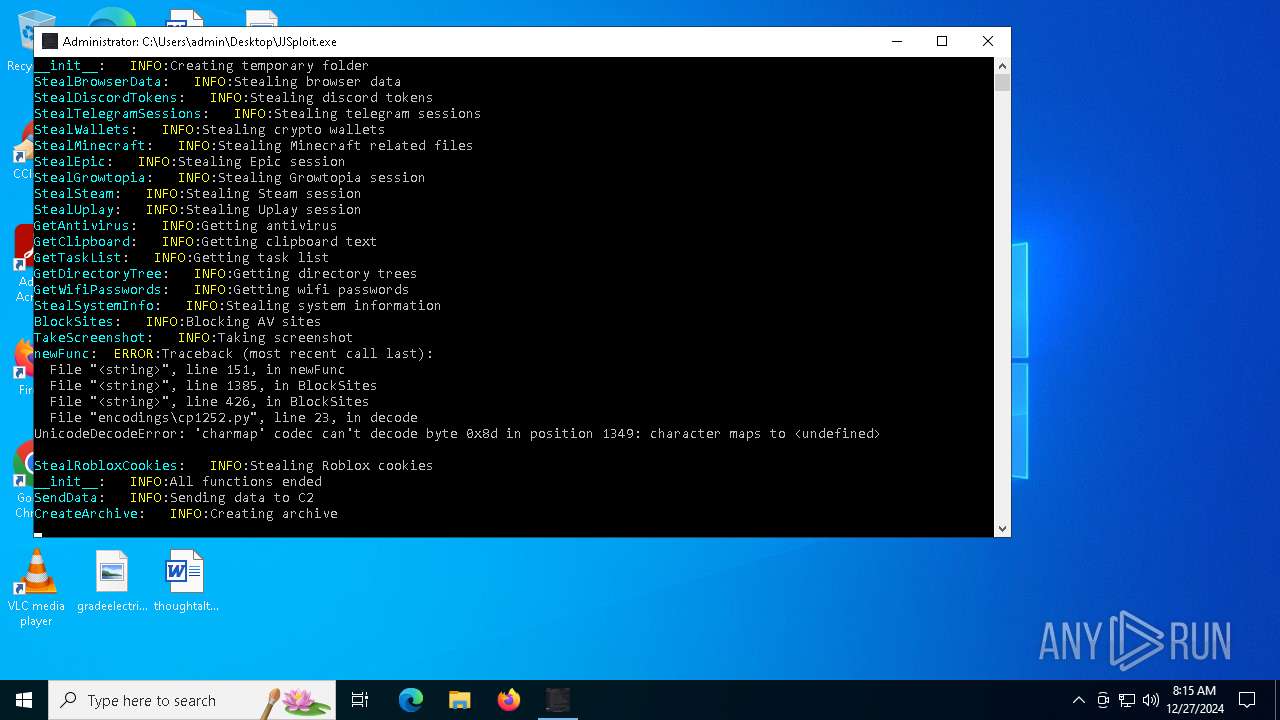Click the 'CreateArchive:' log line
The height and width of the screenshot is (720, 1280).
185,514
